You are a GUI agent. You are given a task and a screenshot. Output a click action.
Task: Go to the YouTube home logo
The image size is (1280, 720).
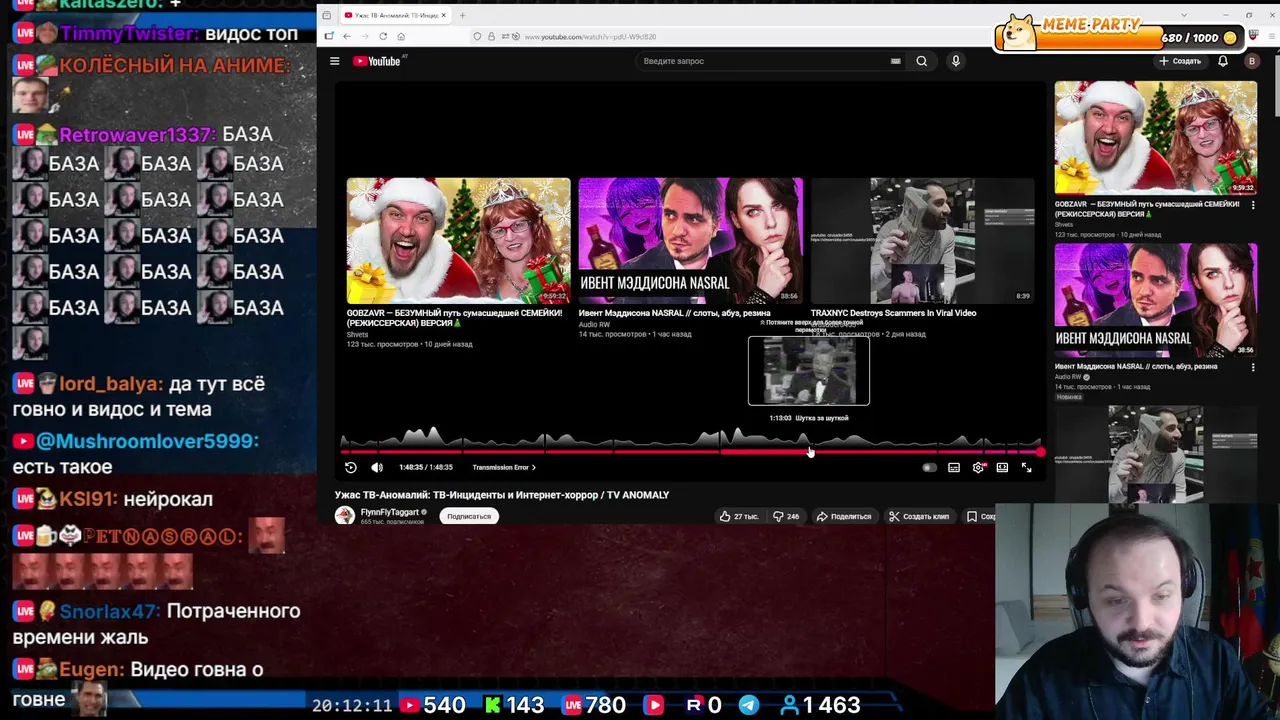(x=377, y=61)
